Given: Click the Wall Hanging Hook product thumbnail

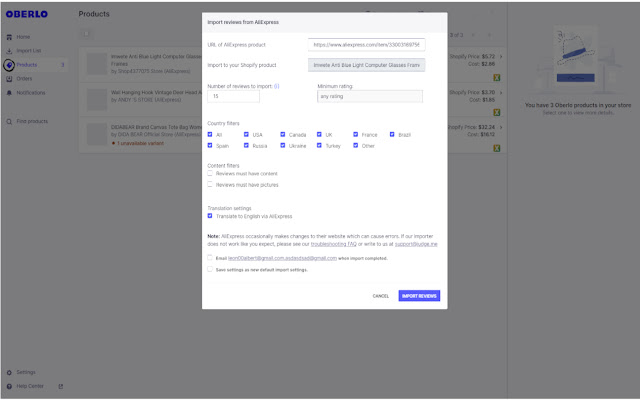Looking at the screenshot, I should [x=97, y=100].
